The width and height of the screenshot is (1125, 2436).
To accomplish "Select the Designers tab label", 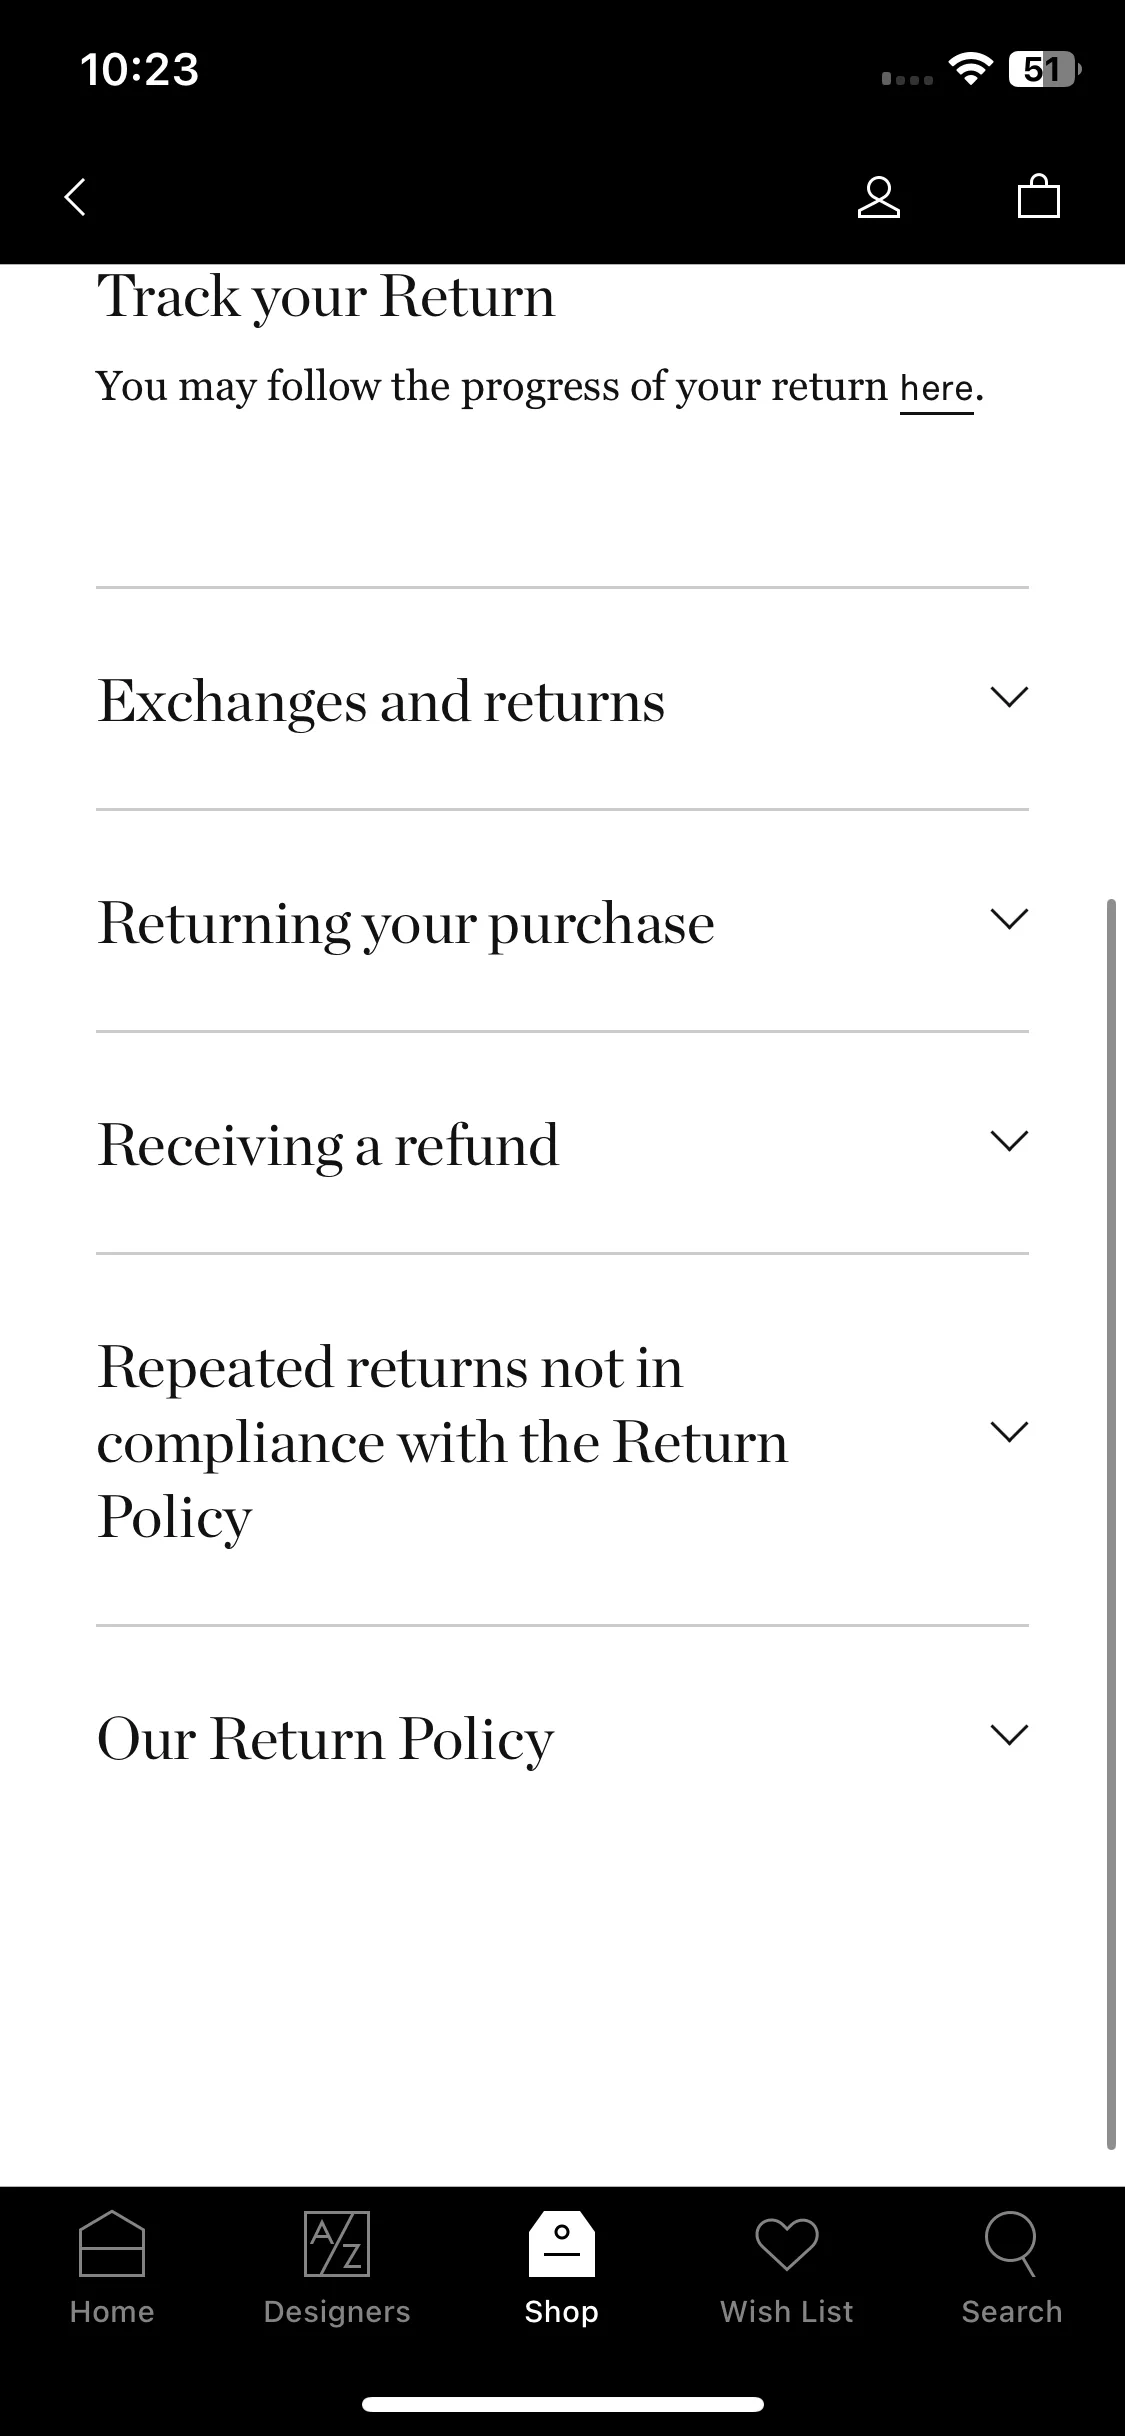I will pos(337,2312).
